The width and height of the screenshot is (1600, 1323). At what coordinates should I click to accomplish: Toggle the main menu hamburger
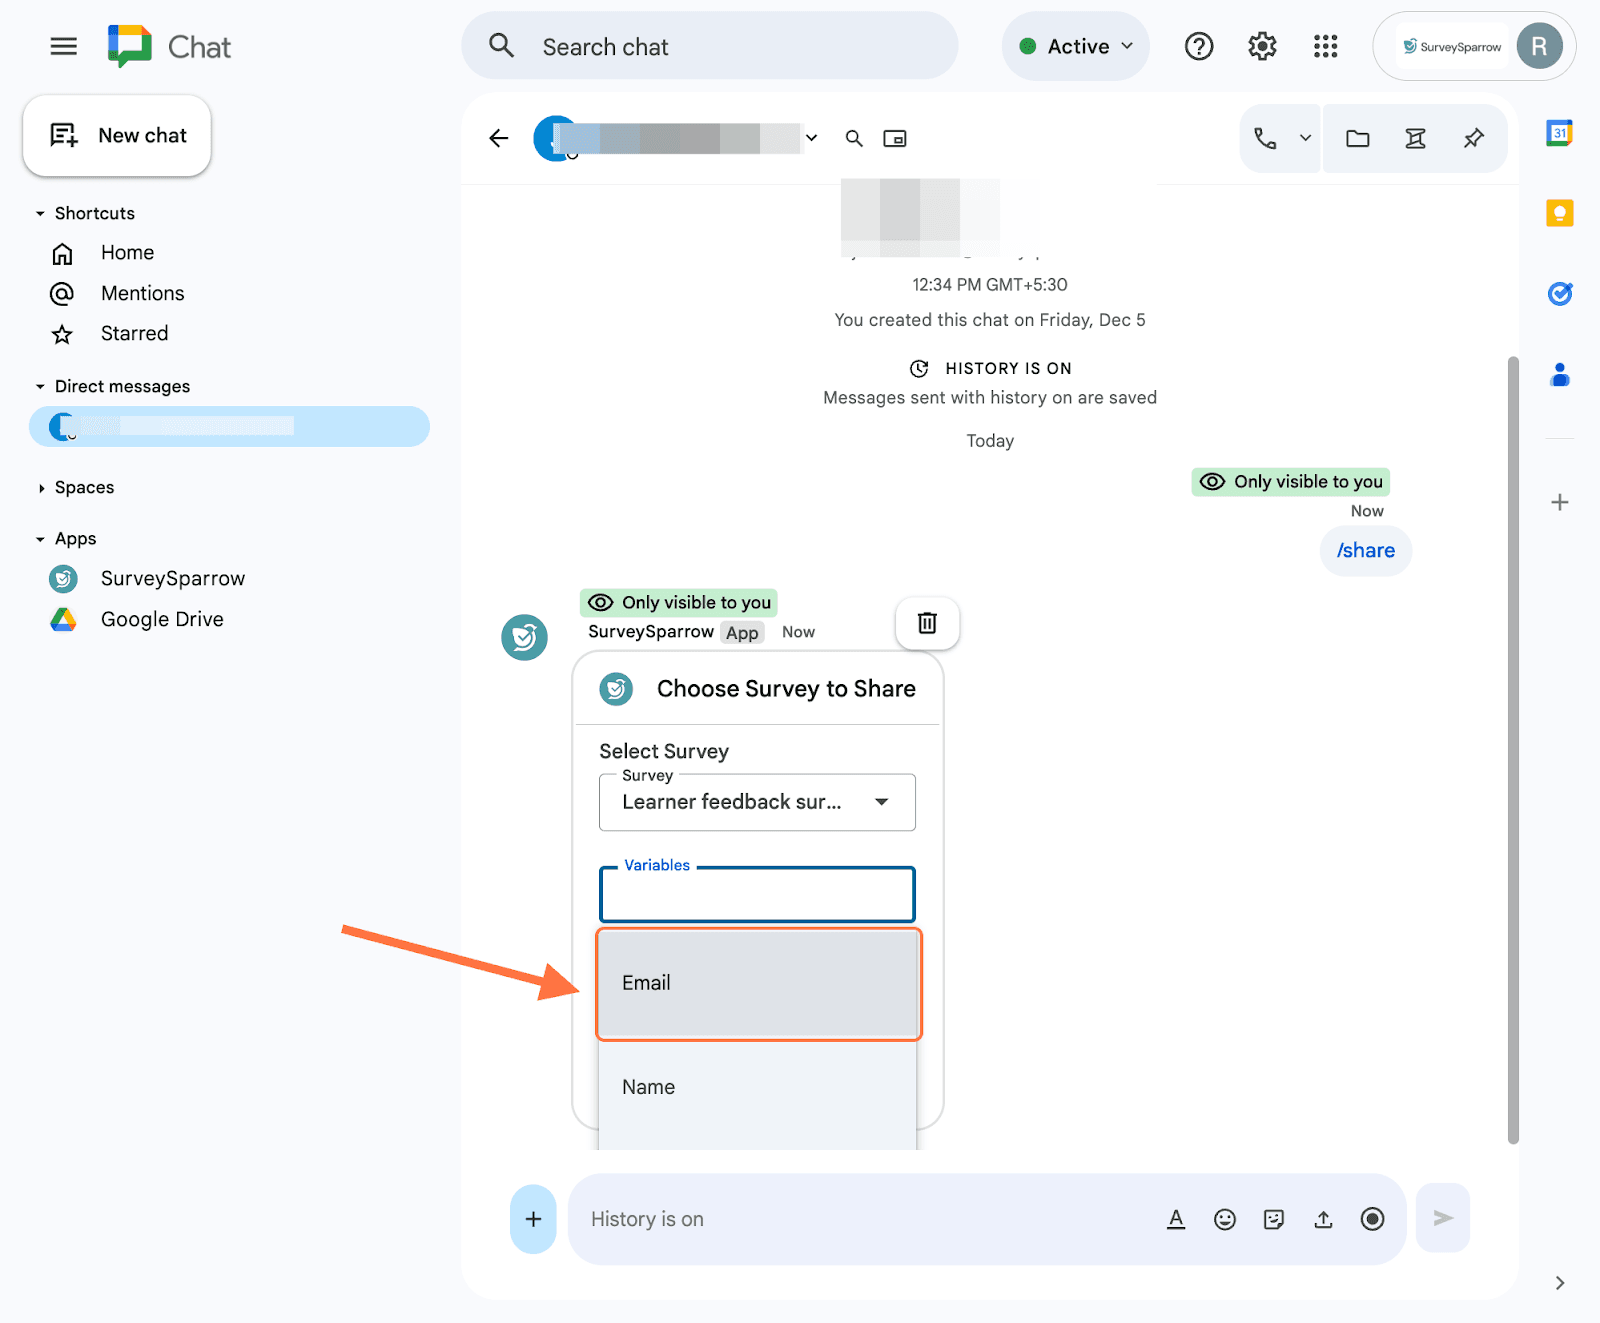click(64, 47)
